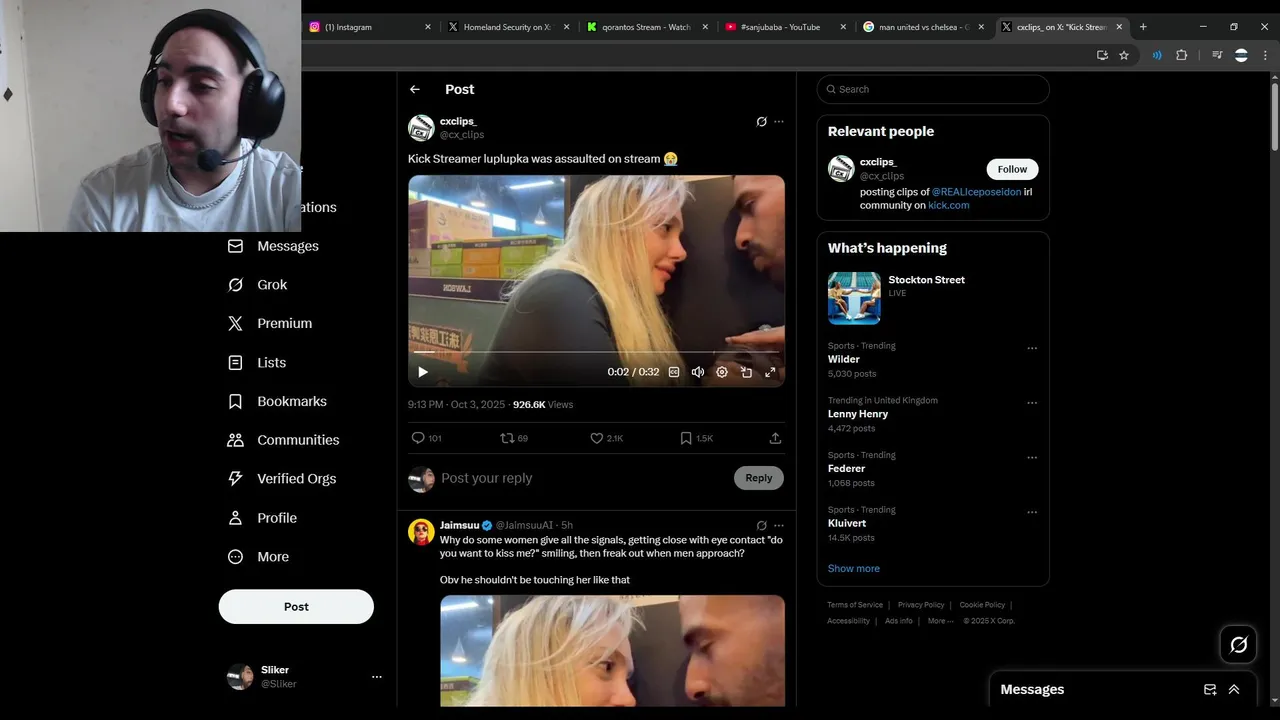This screenshot has width=1280, height=720.
Task: Open the Terms of Service link
Action: point(855,605)
